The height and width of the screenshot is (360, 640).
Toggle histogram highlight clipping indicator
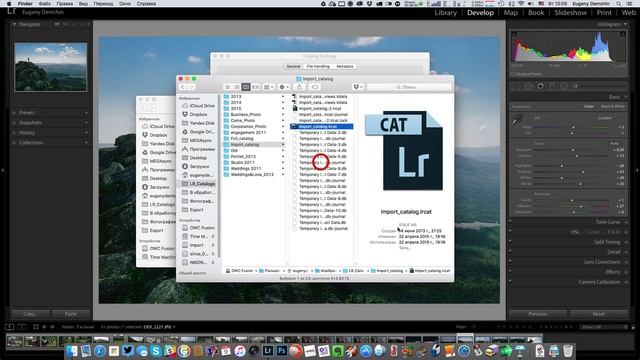click(x=622, y=34)
